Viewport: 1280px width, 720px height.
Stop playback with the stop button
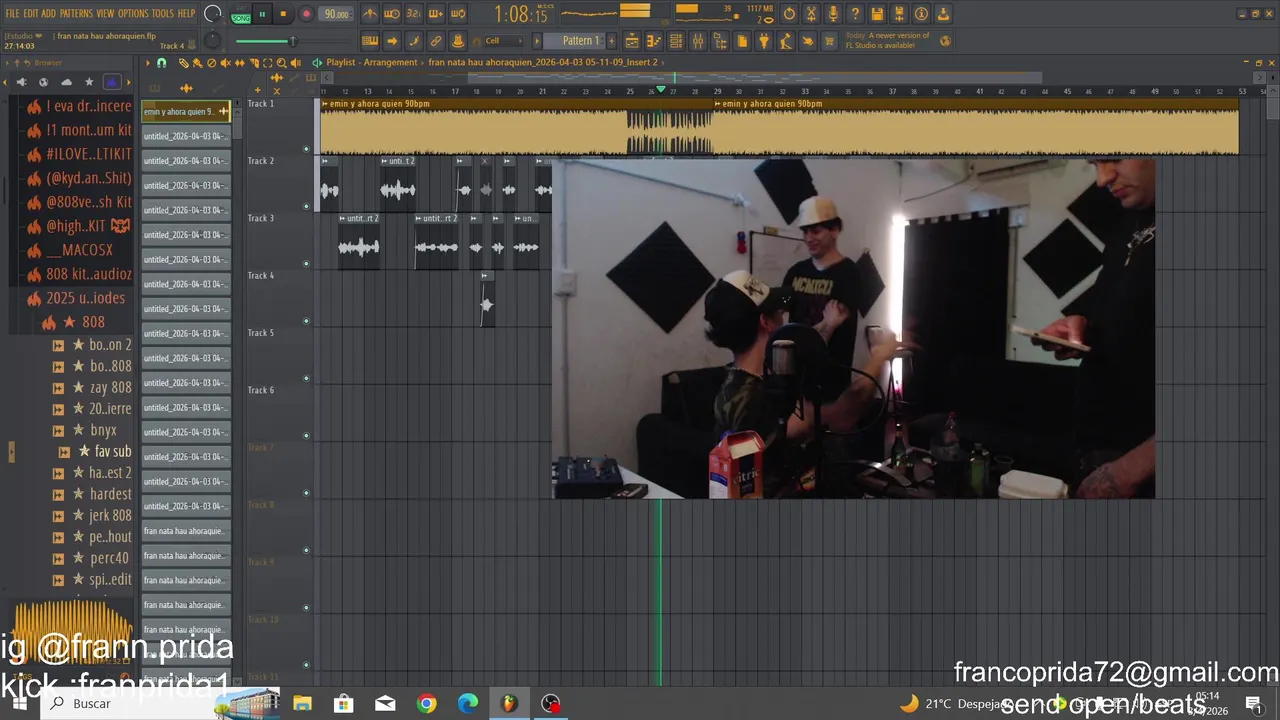pos(283,14)
